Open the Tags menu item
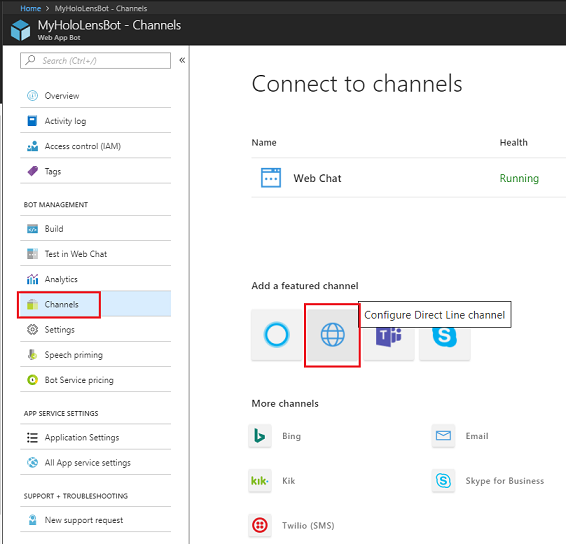Screen dimensions: 566x544 [95, 171]
